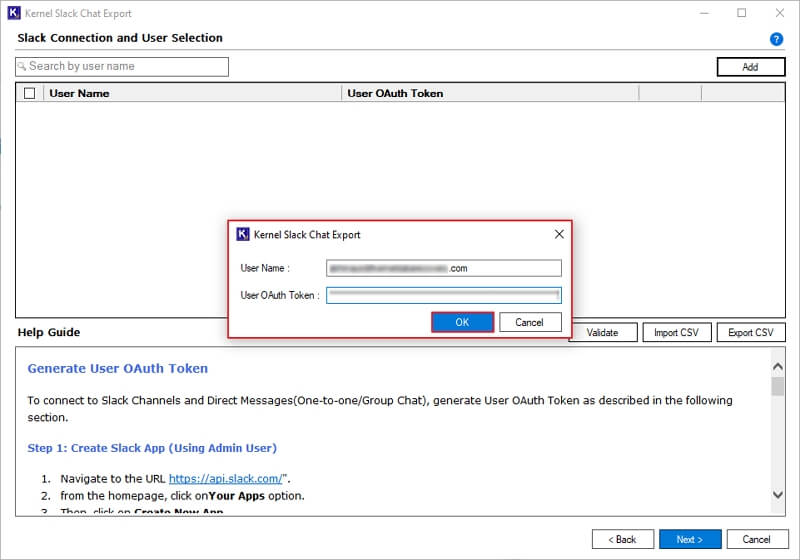
Task: Click the Kernel app icon in main title bar
Action: [14, 13]
